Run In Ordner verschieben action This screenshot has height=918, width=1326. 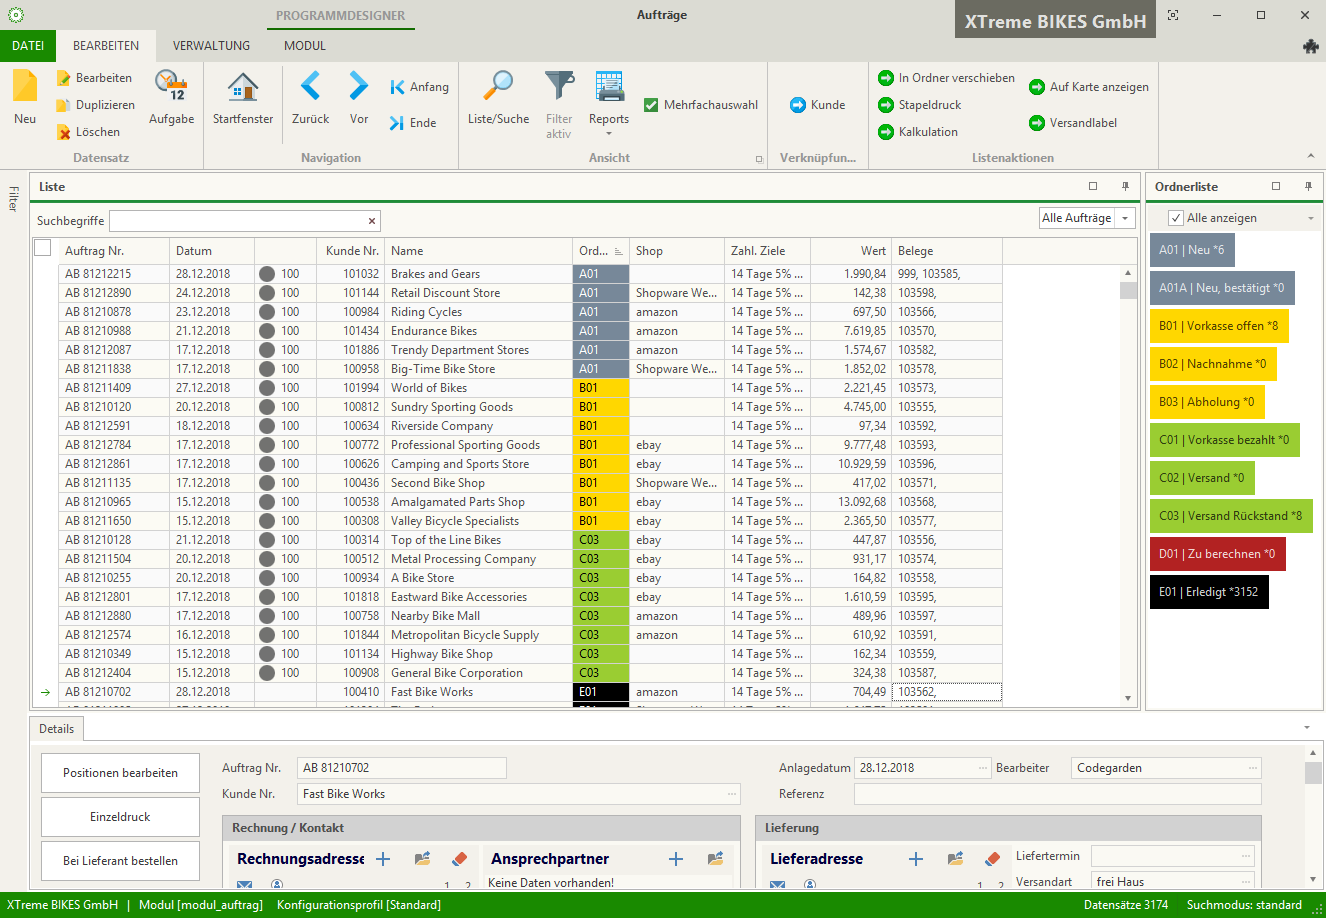946,78
